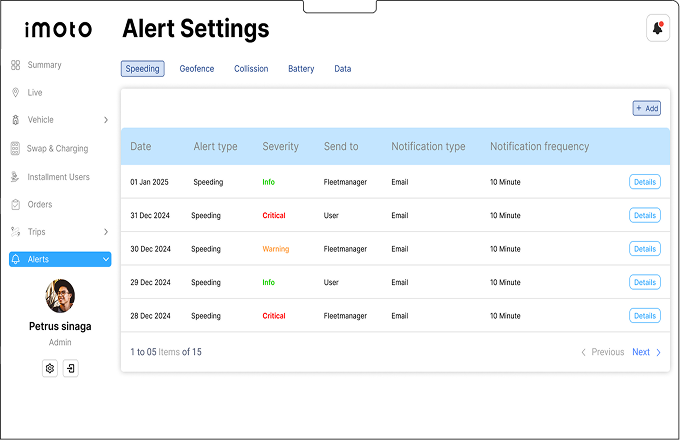Open the Collision tab
The width and height of the screenshot is (680, 440).
pos(251,69)
